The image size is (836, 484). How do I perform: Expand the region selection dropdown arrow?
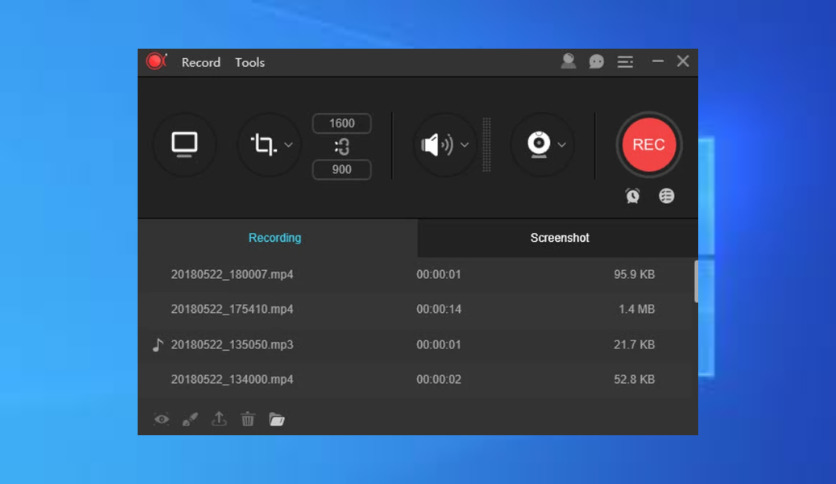[288, 145]
